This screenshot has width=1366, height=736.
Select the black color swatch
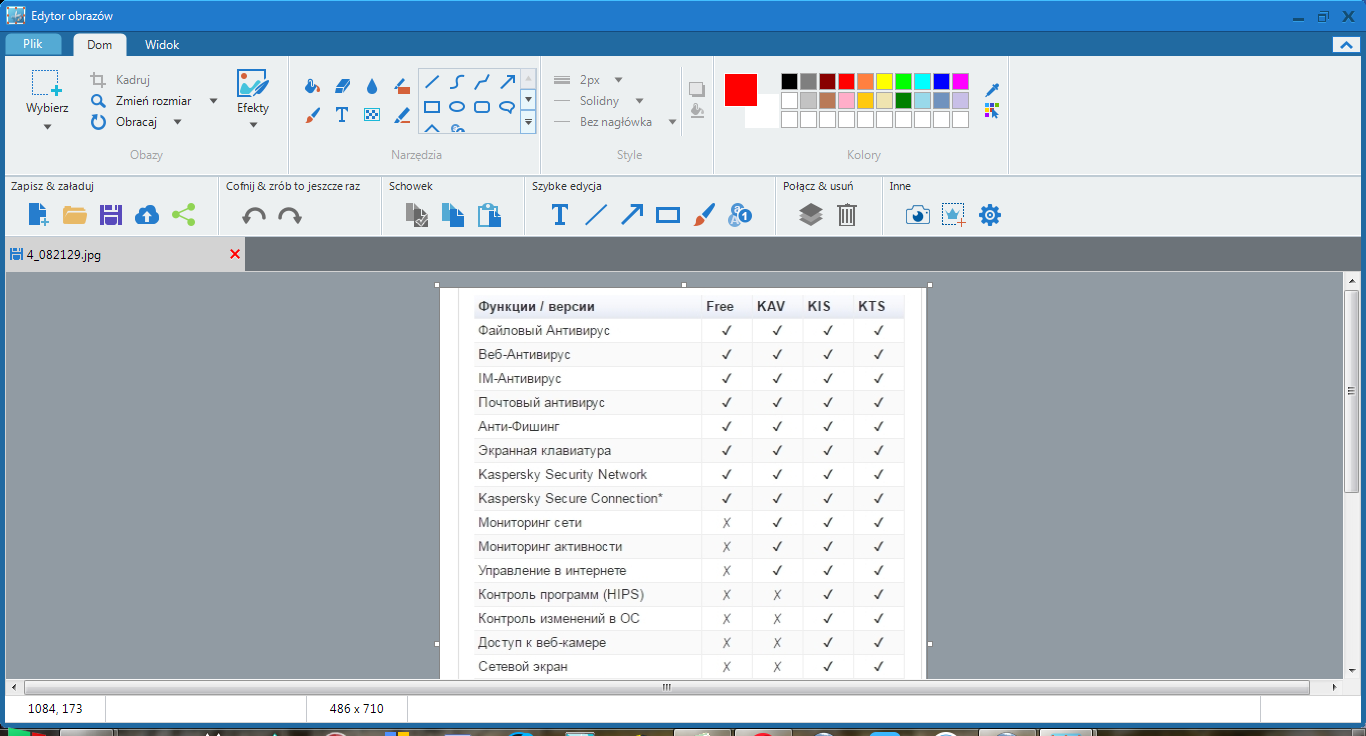coord(790,81)
